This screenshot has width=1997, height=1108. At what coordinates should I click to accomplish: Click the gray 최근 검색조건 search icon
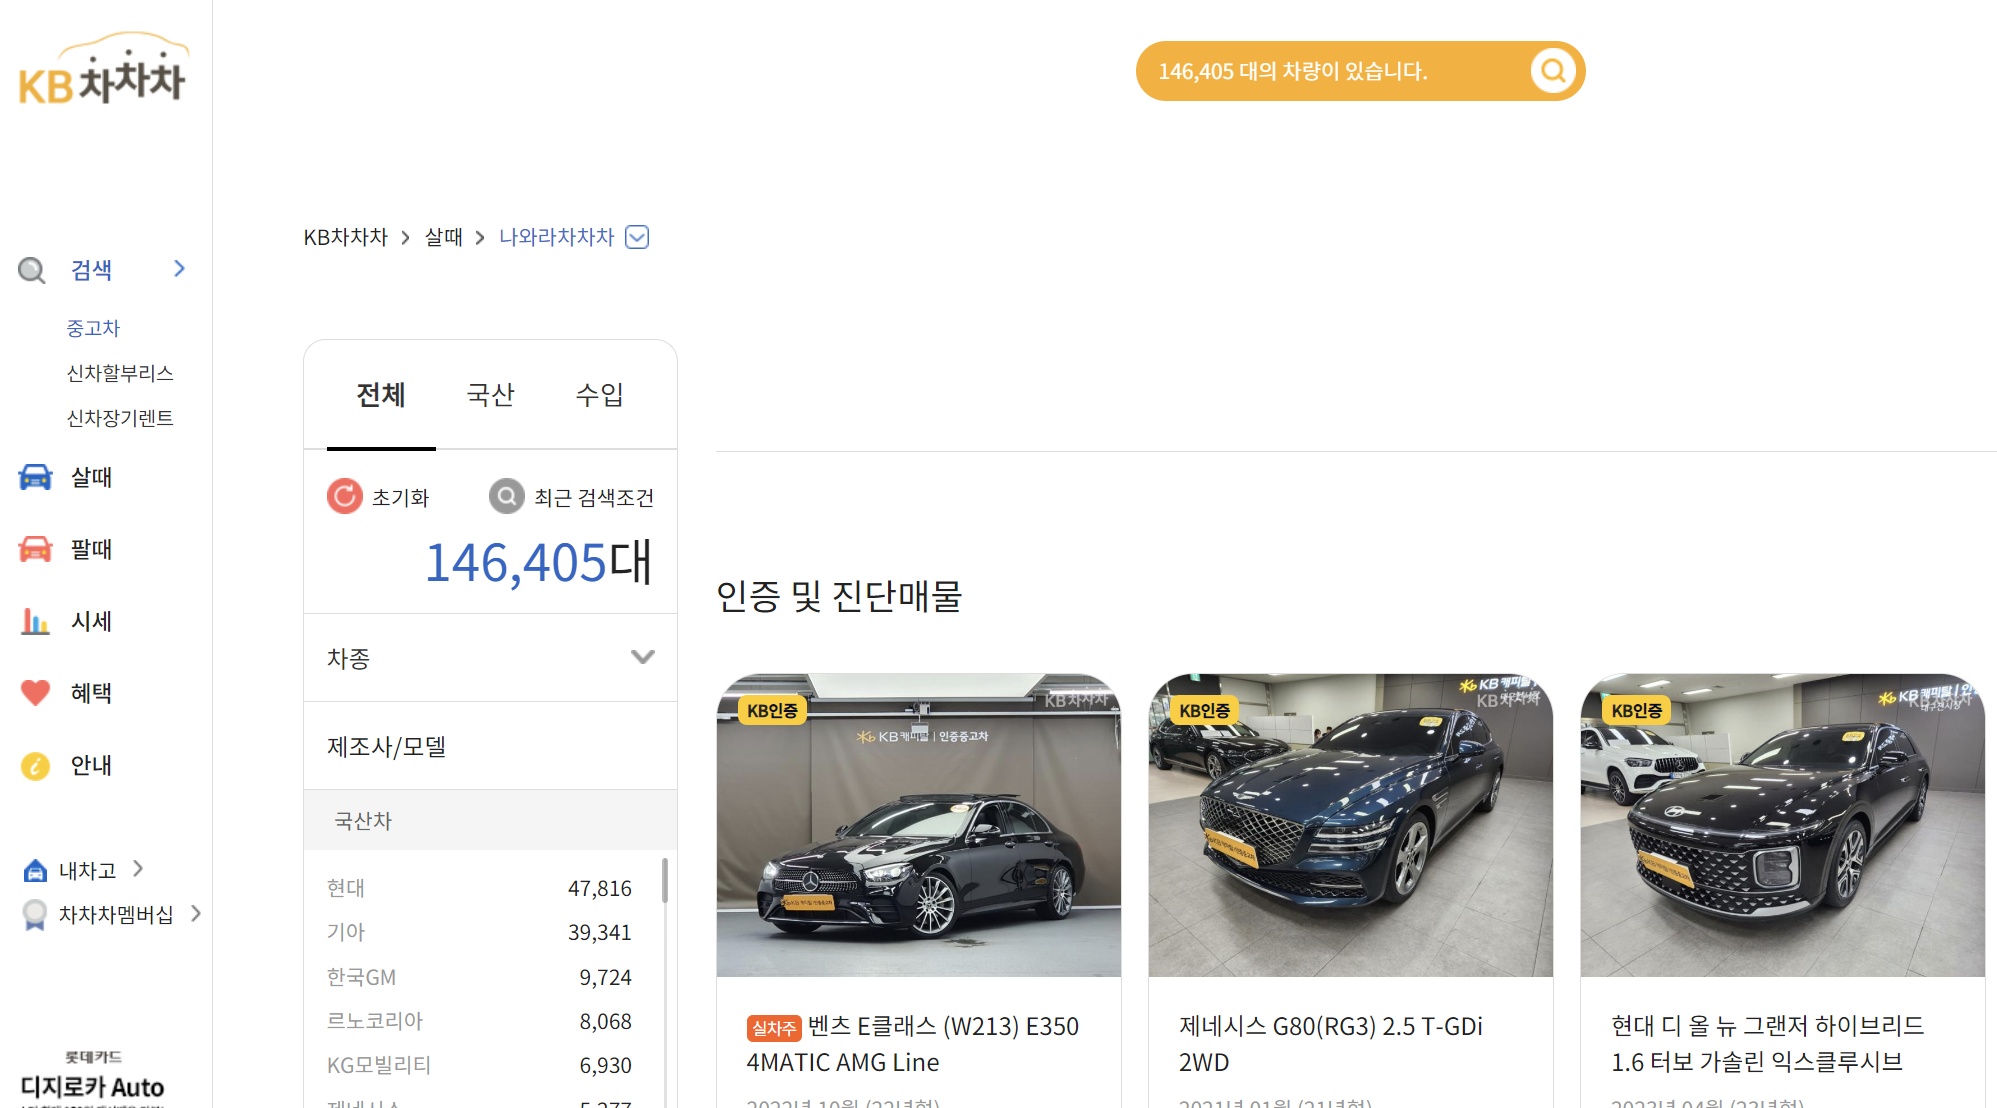tap(507, 496)
